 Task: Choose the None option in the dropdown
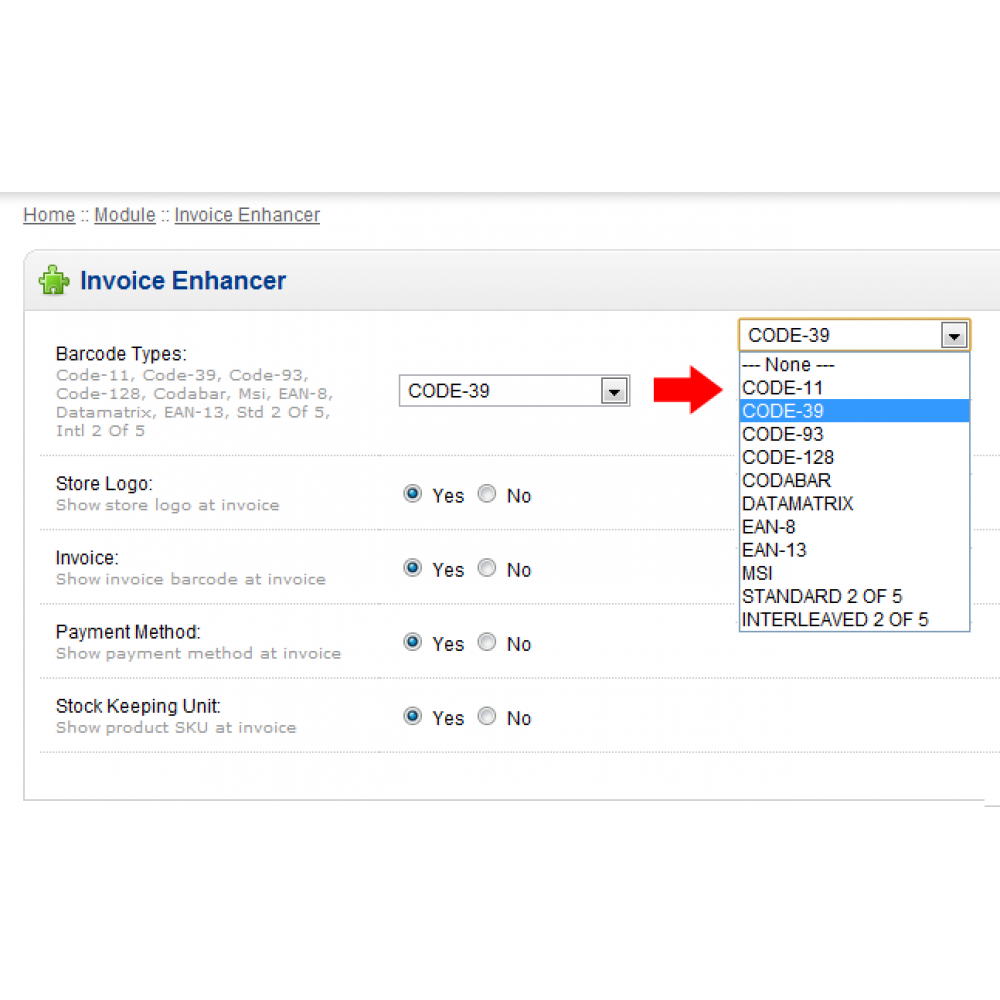click(789, 364)
